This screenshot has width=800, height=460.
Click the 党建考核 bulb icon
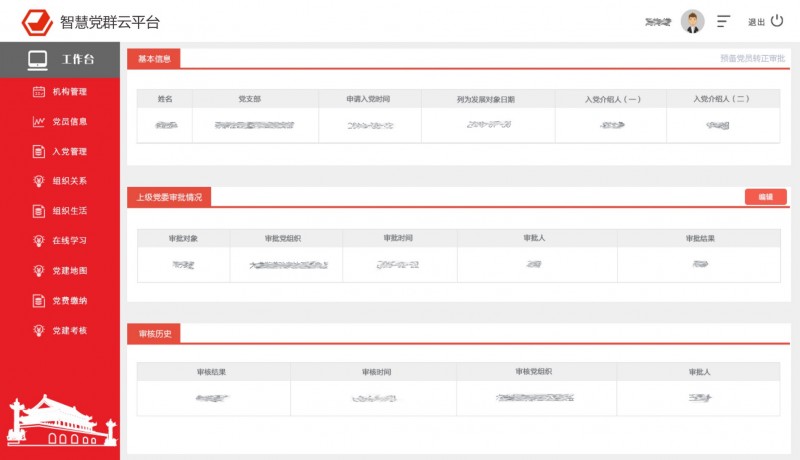(x=39, y=330)
